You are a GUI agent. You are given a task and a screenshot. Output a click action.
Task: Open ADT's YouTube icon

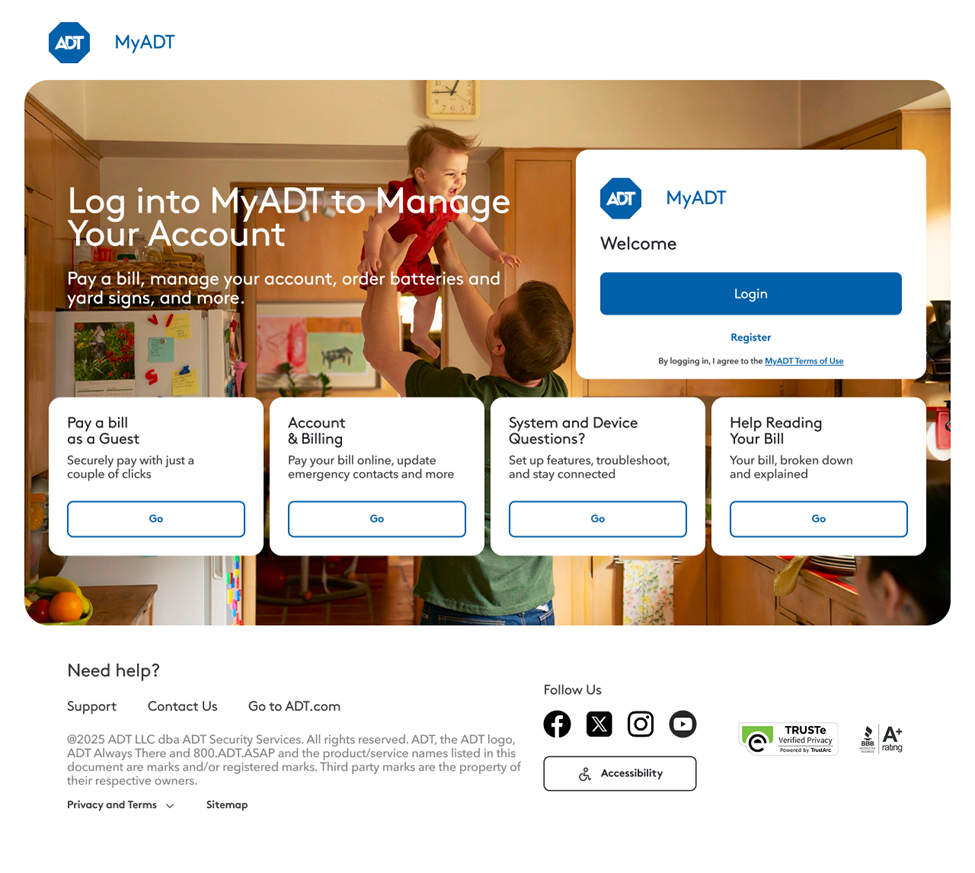[682, 724]
